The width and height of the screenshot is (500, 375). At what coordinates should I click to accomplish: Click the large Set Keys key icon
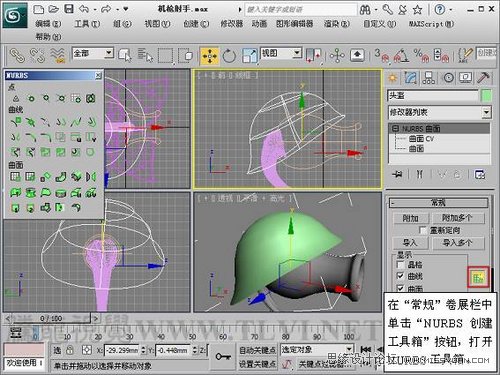[x=223, y=357]
